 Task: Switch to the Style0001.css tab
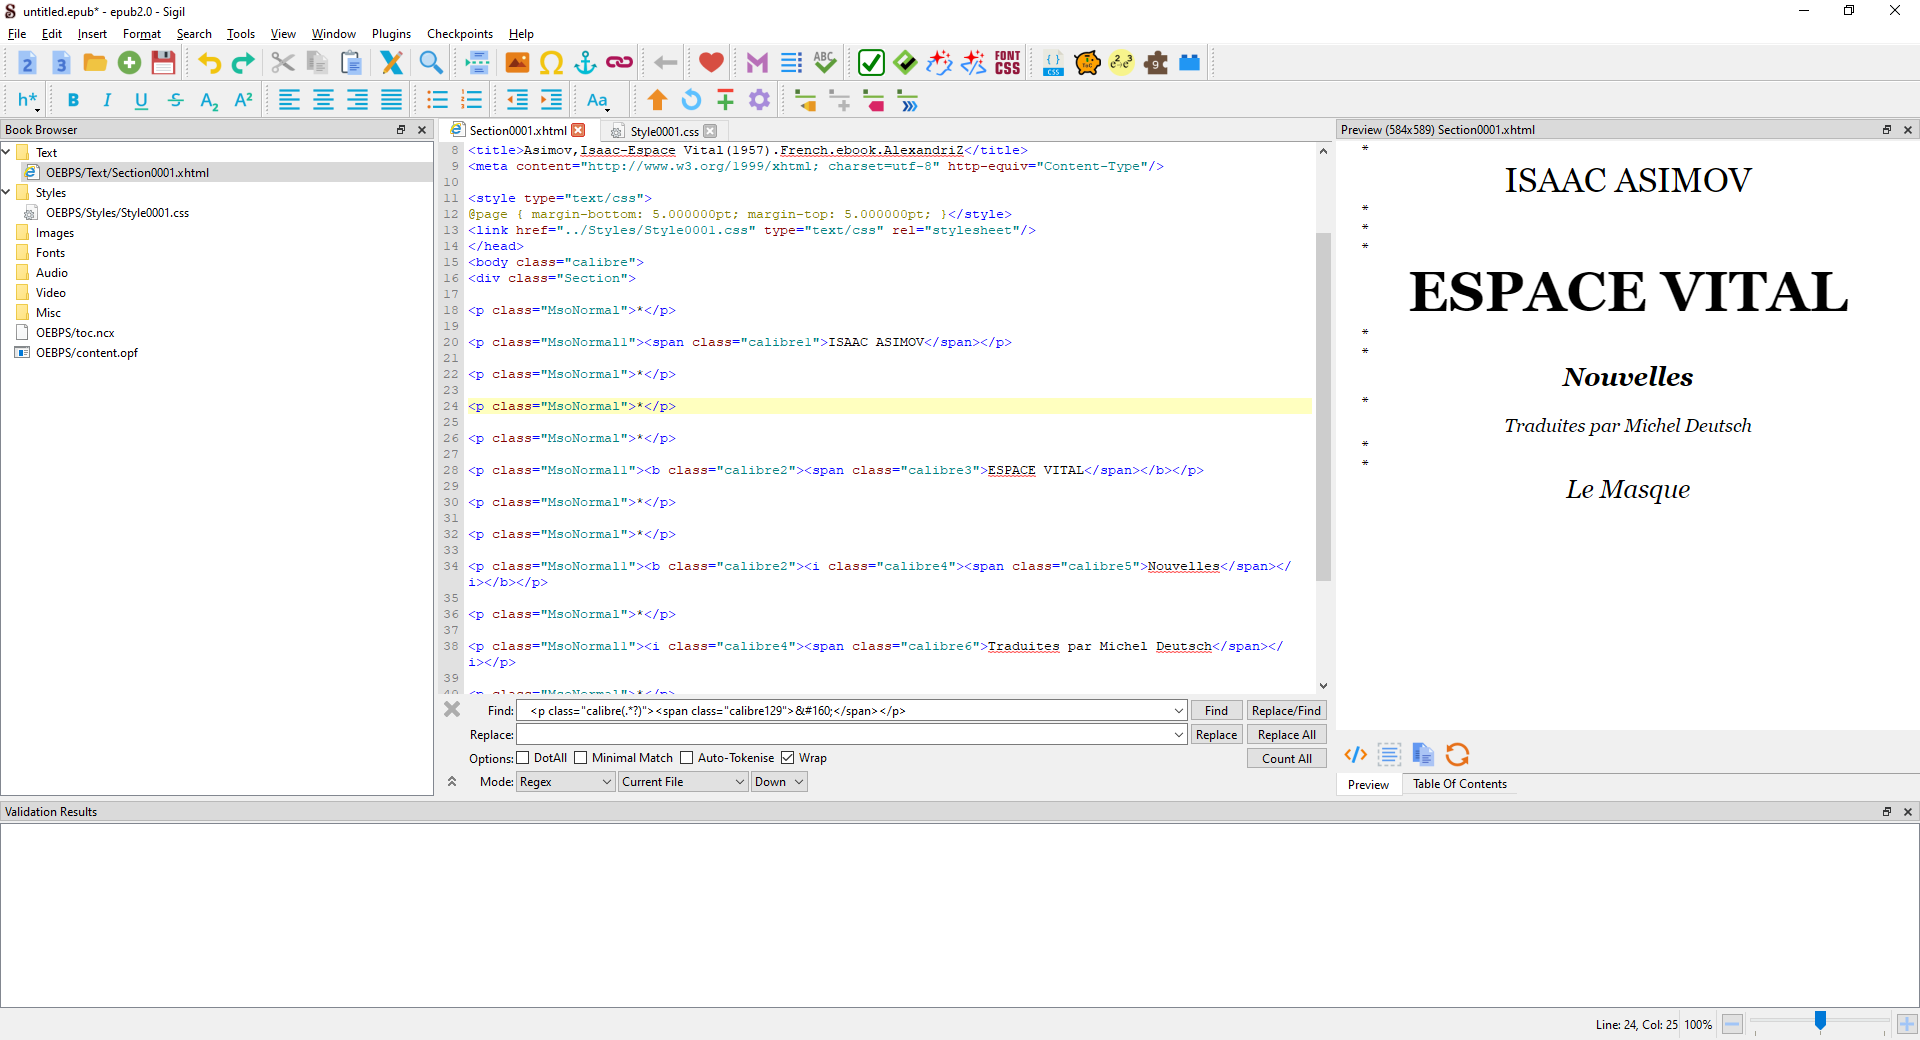(664, 131)
